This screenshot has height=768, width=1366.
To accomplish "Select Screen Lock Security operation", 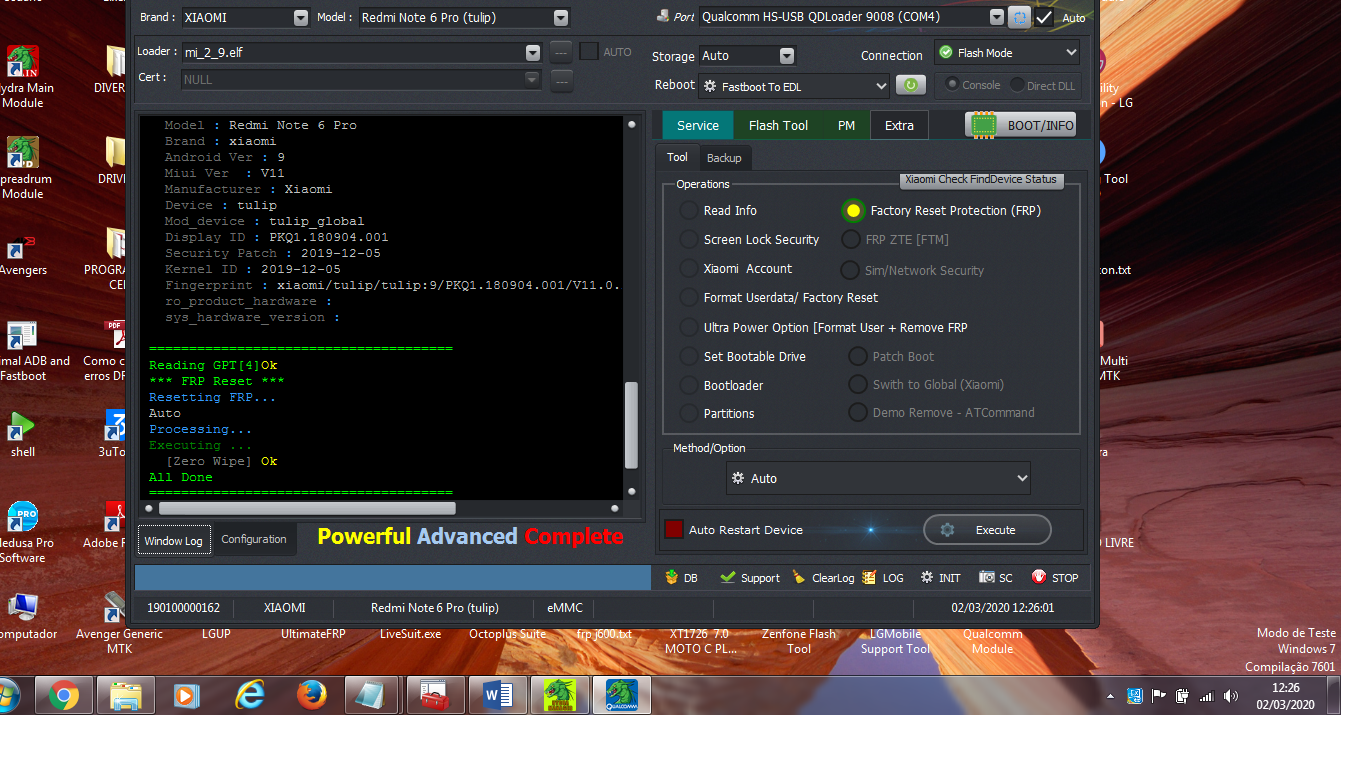I will click(x=689, y=240).
